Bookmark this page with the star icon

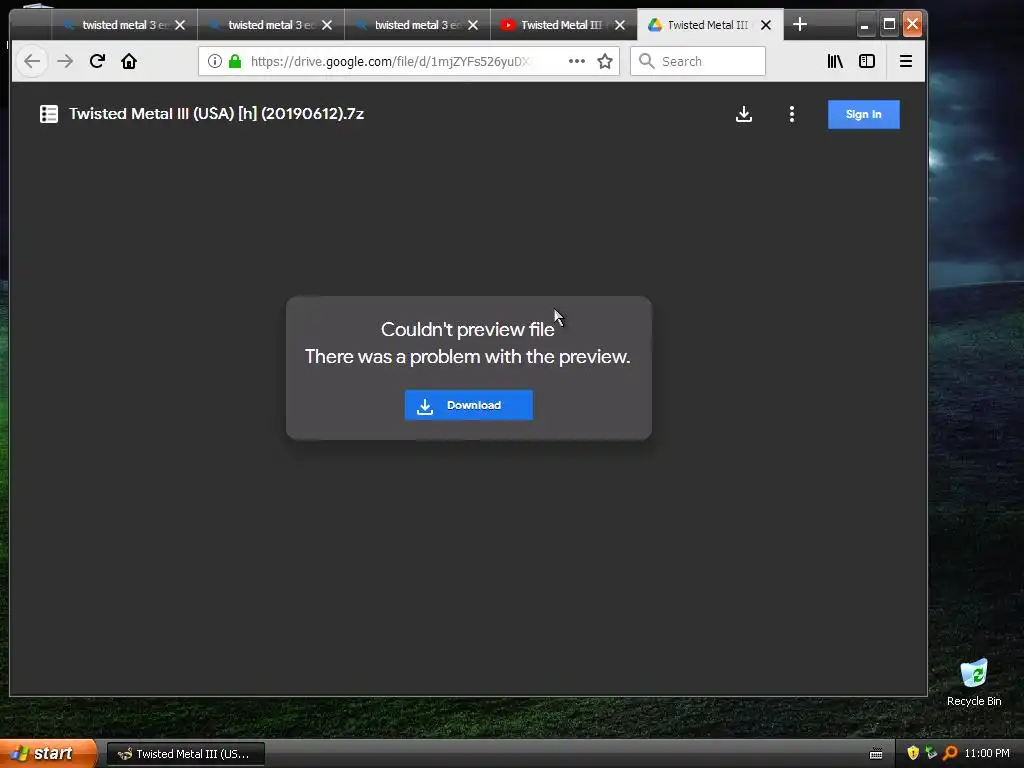click(x=605, y=61)
